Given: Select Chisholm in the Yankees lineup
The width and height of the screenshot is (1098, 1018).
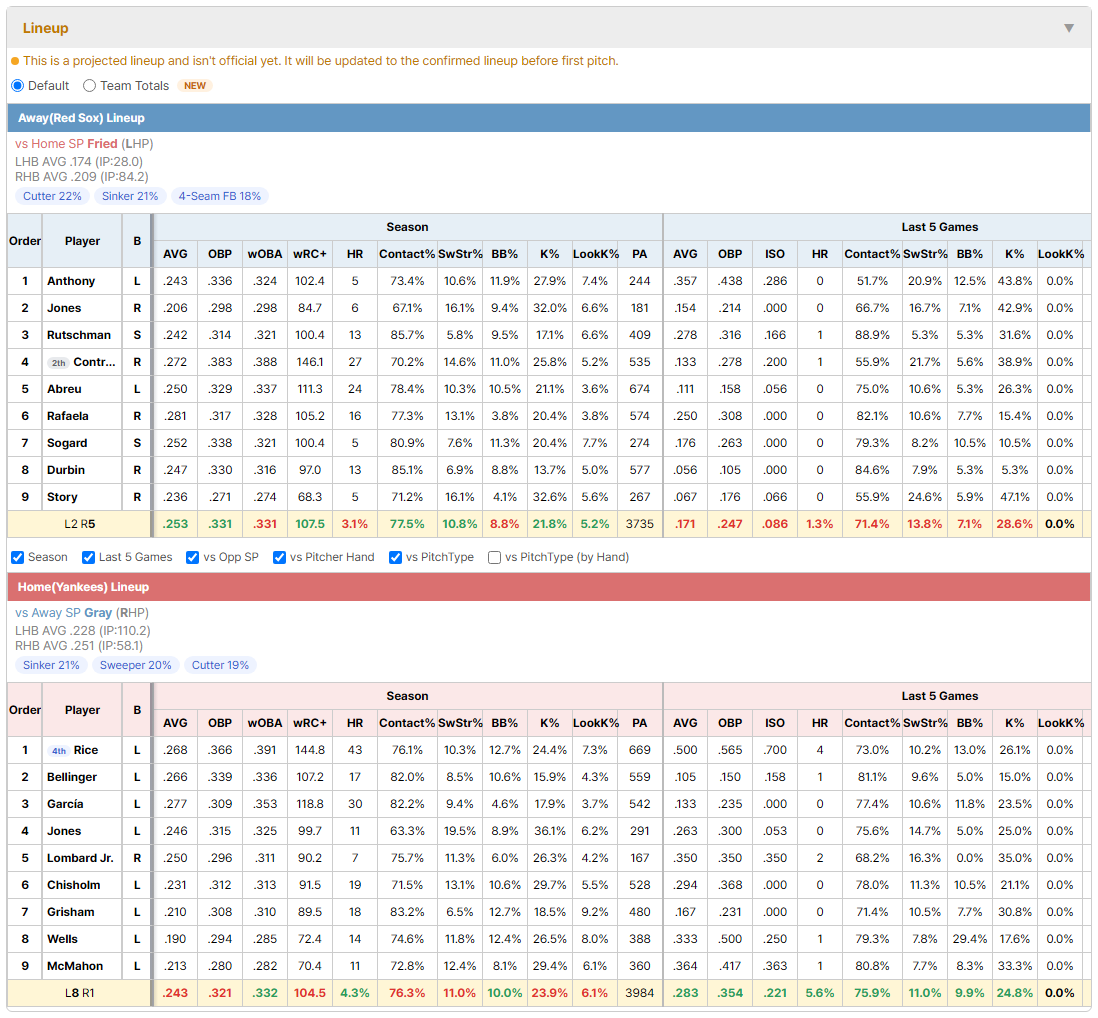Looking at the screenshot, I should pyautogui.click(x=74, y=886).
